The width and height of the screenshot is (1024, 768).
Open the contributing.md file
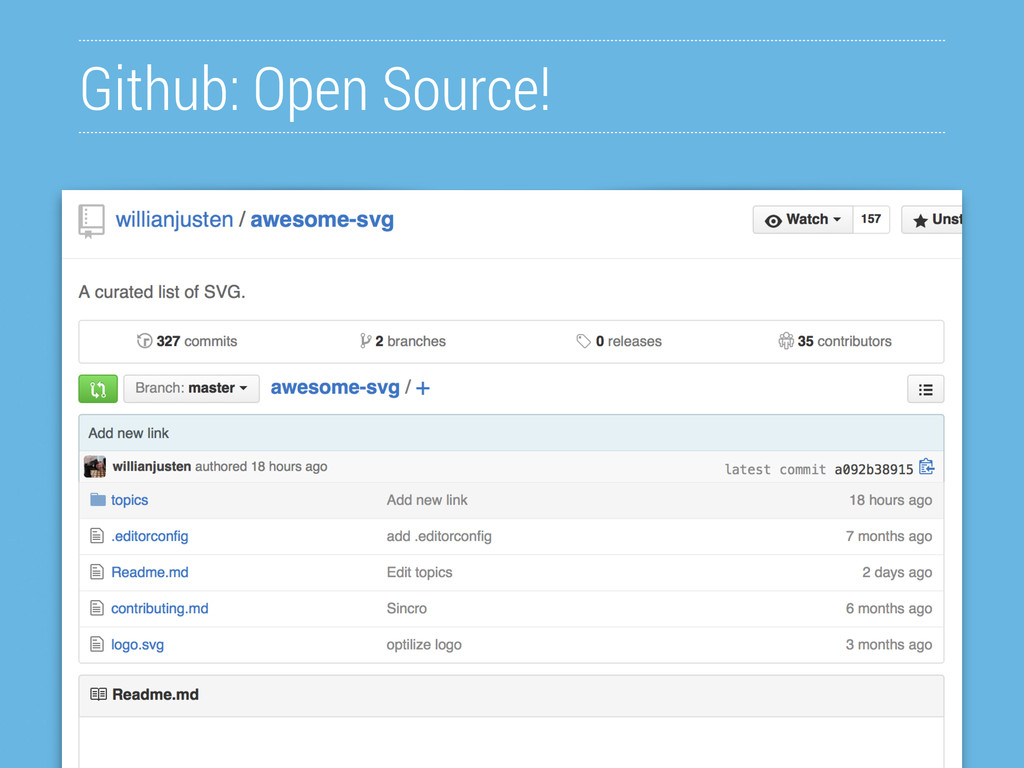pyautogui.click(x=159, y=608)
